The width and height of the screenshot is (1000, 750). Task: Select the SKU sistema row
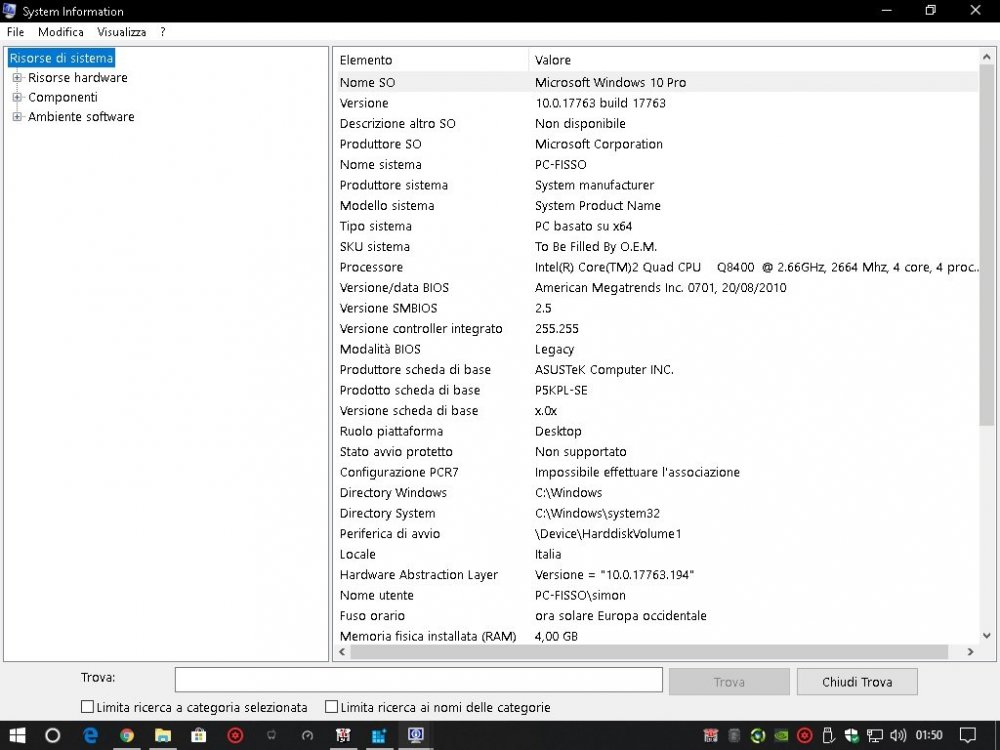656,247
